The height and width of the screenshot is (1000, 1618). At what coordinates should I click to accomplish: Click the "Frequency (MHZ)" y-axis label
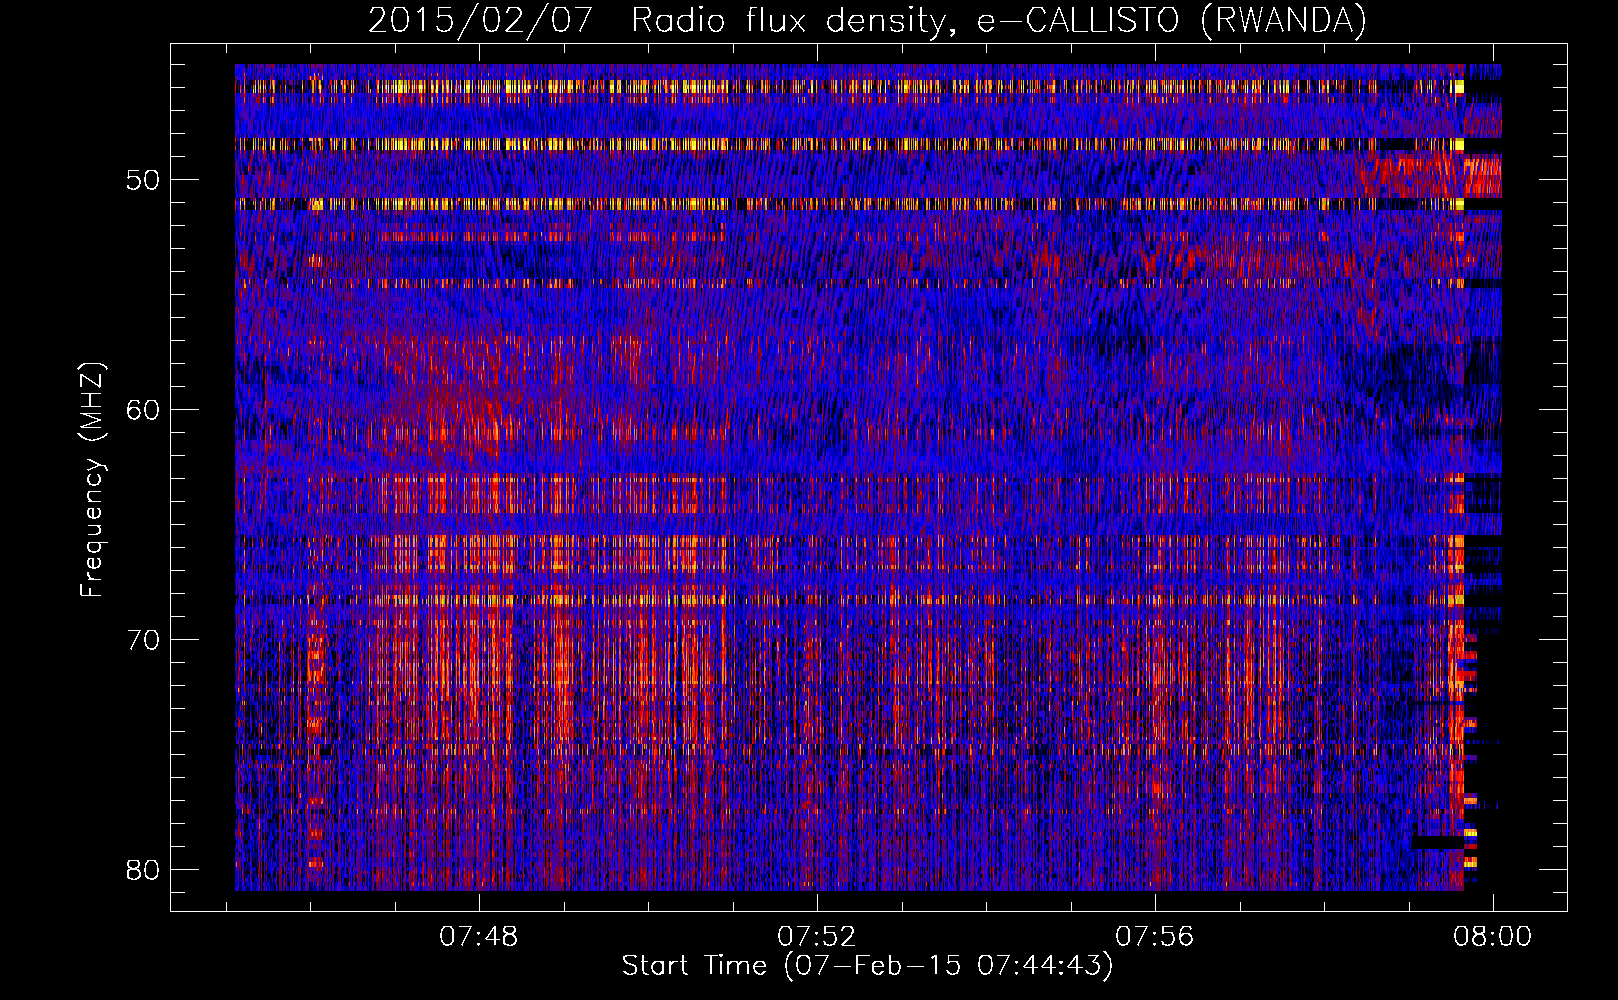point(92,479)
